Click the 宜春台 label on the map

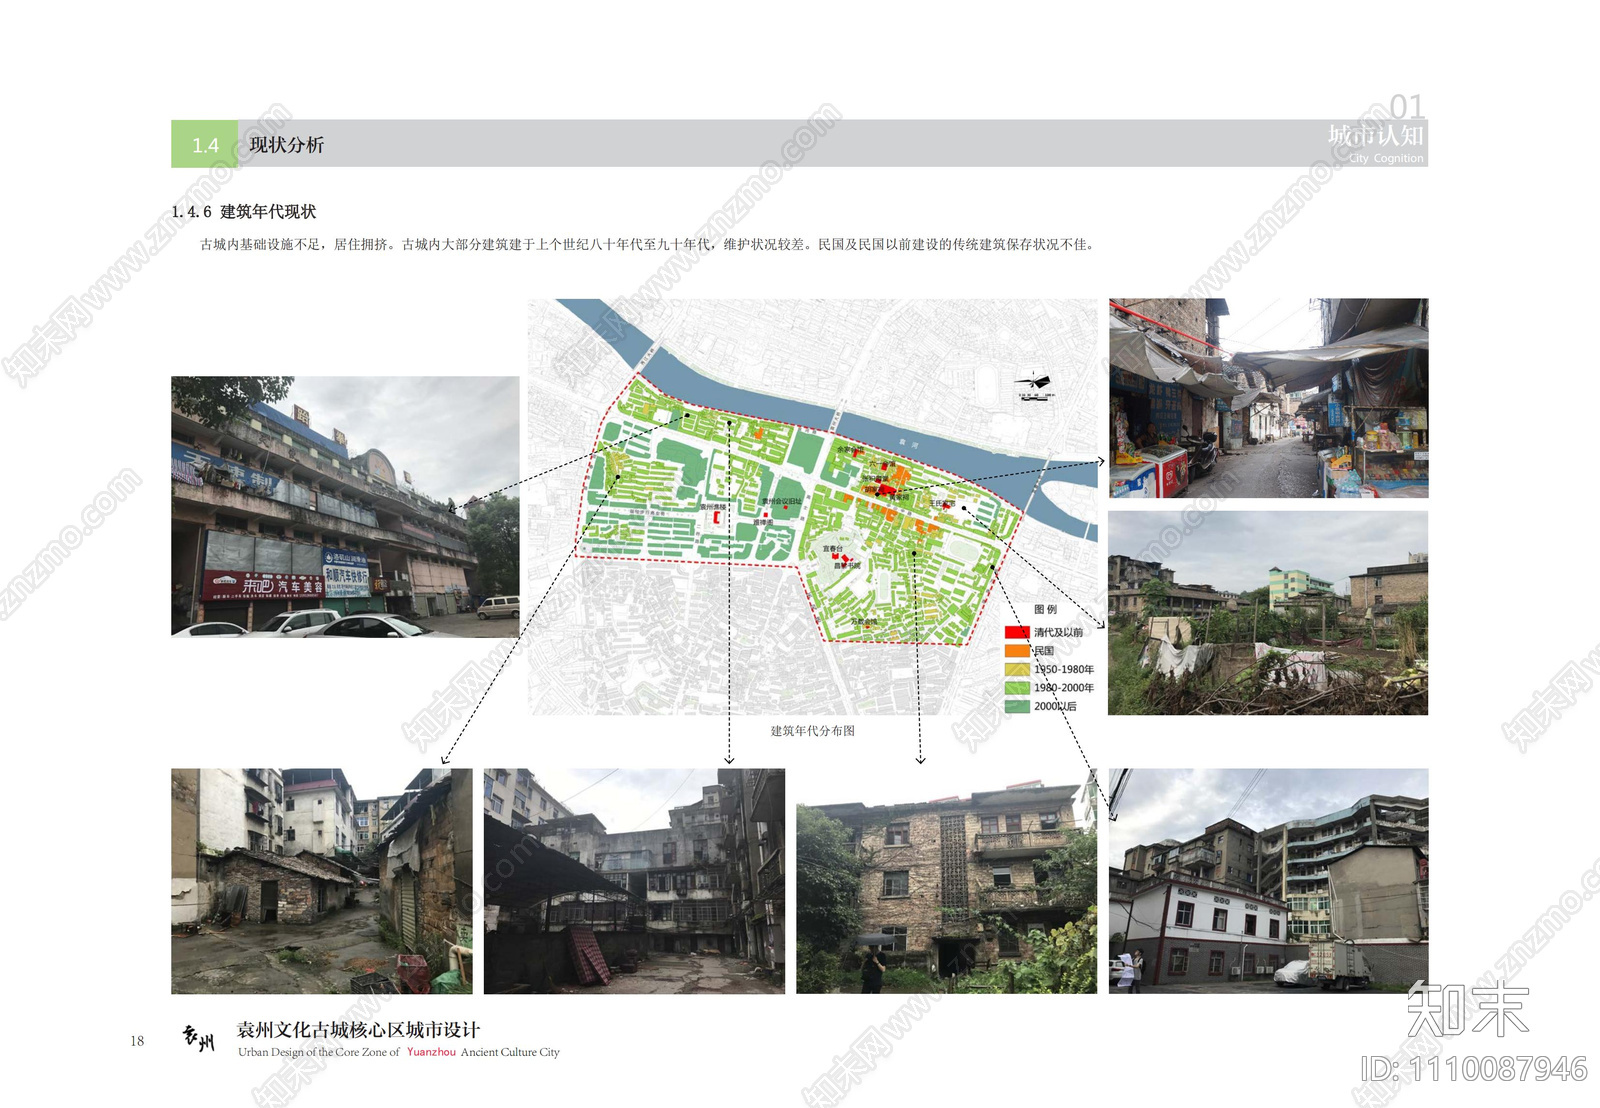pyautogui.click(x=832, y=549)
